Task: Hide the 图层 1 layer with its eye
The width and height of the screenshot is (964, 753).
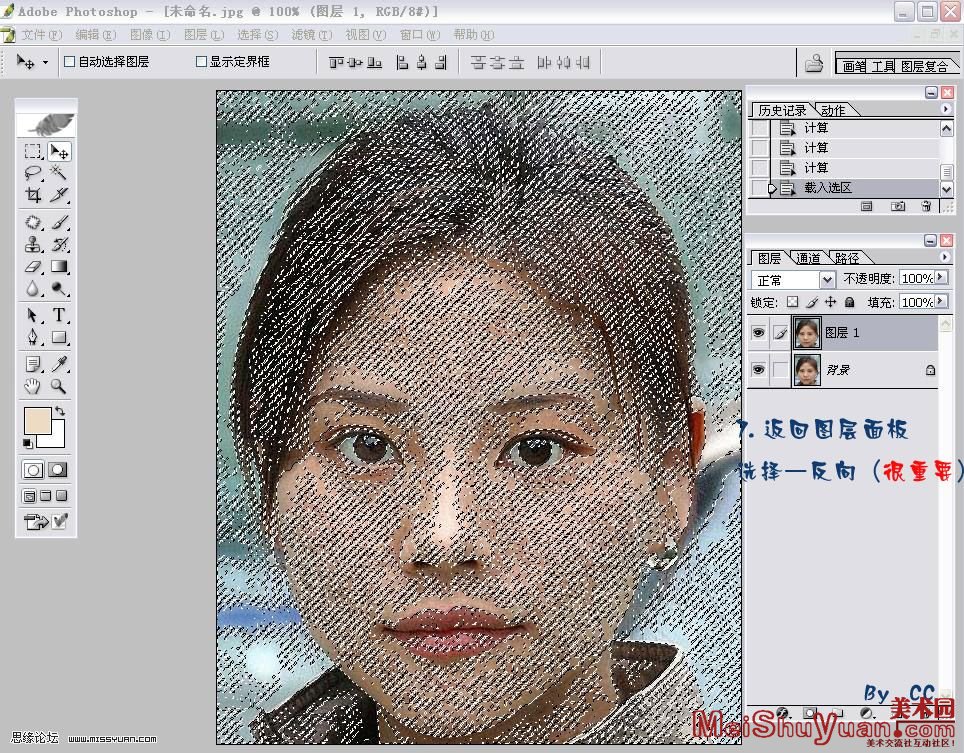Action: (759, 333)
